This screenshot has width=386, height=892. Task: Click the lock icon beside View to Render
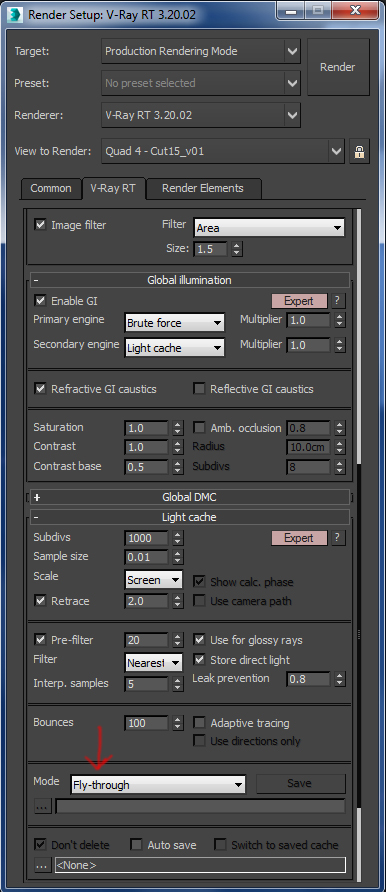point(359,152)
